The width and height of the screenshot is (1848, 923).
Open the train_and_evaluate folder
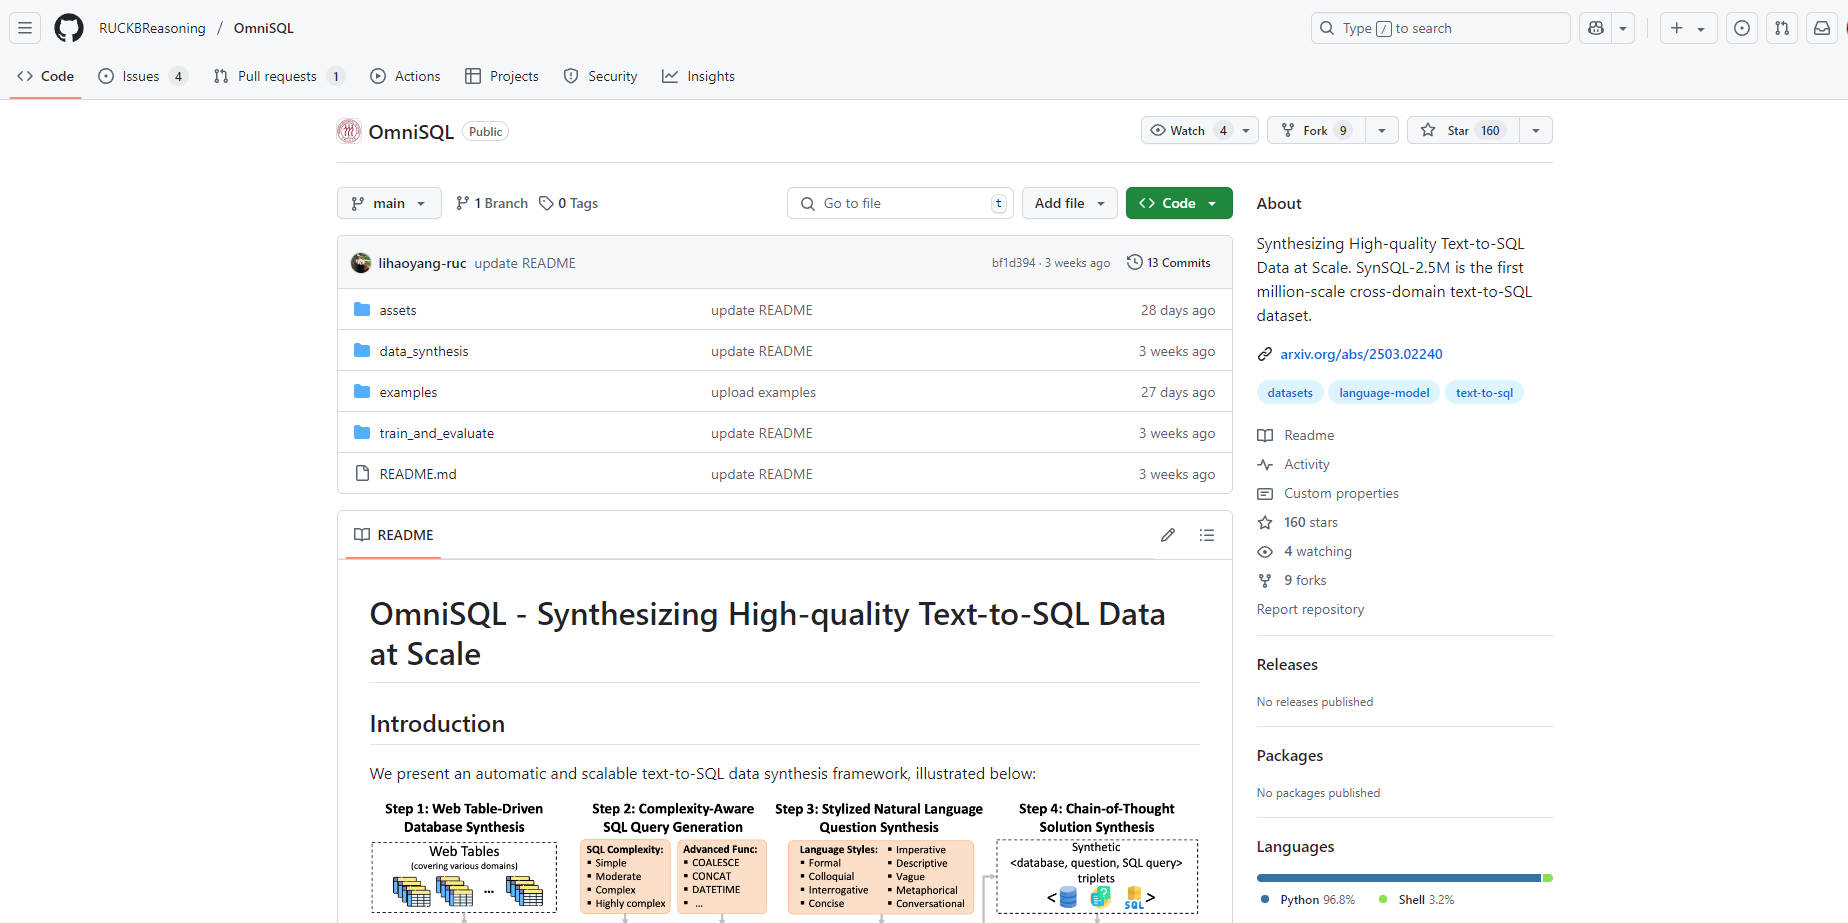436,433
